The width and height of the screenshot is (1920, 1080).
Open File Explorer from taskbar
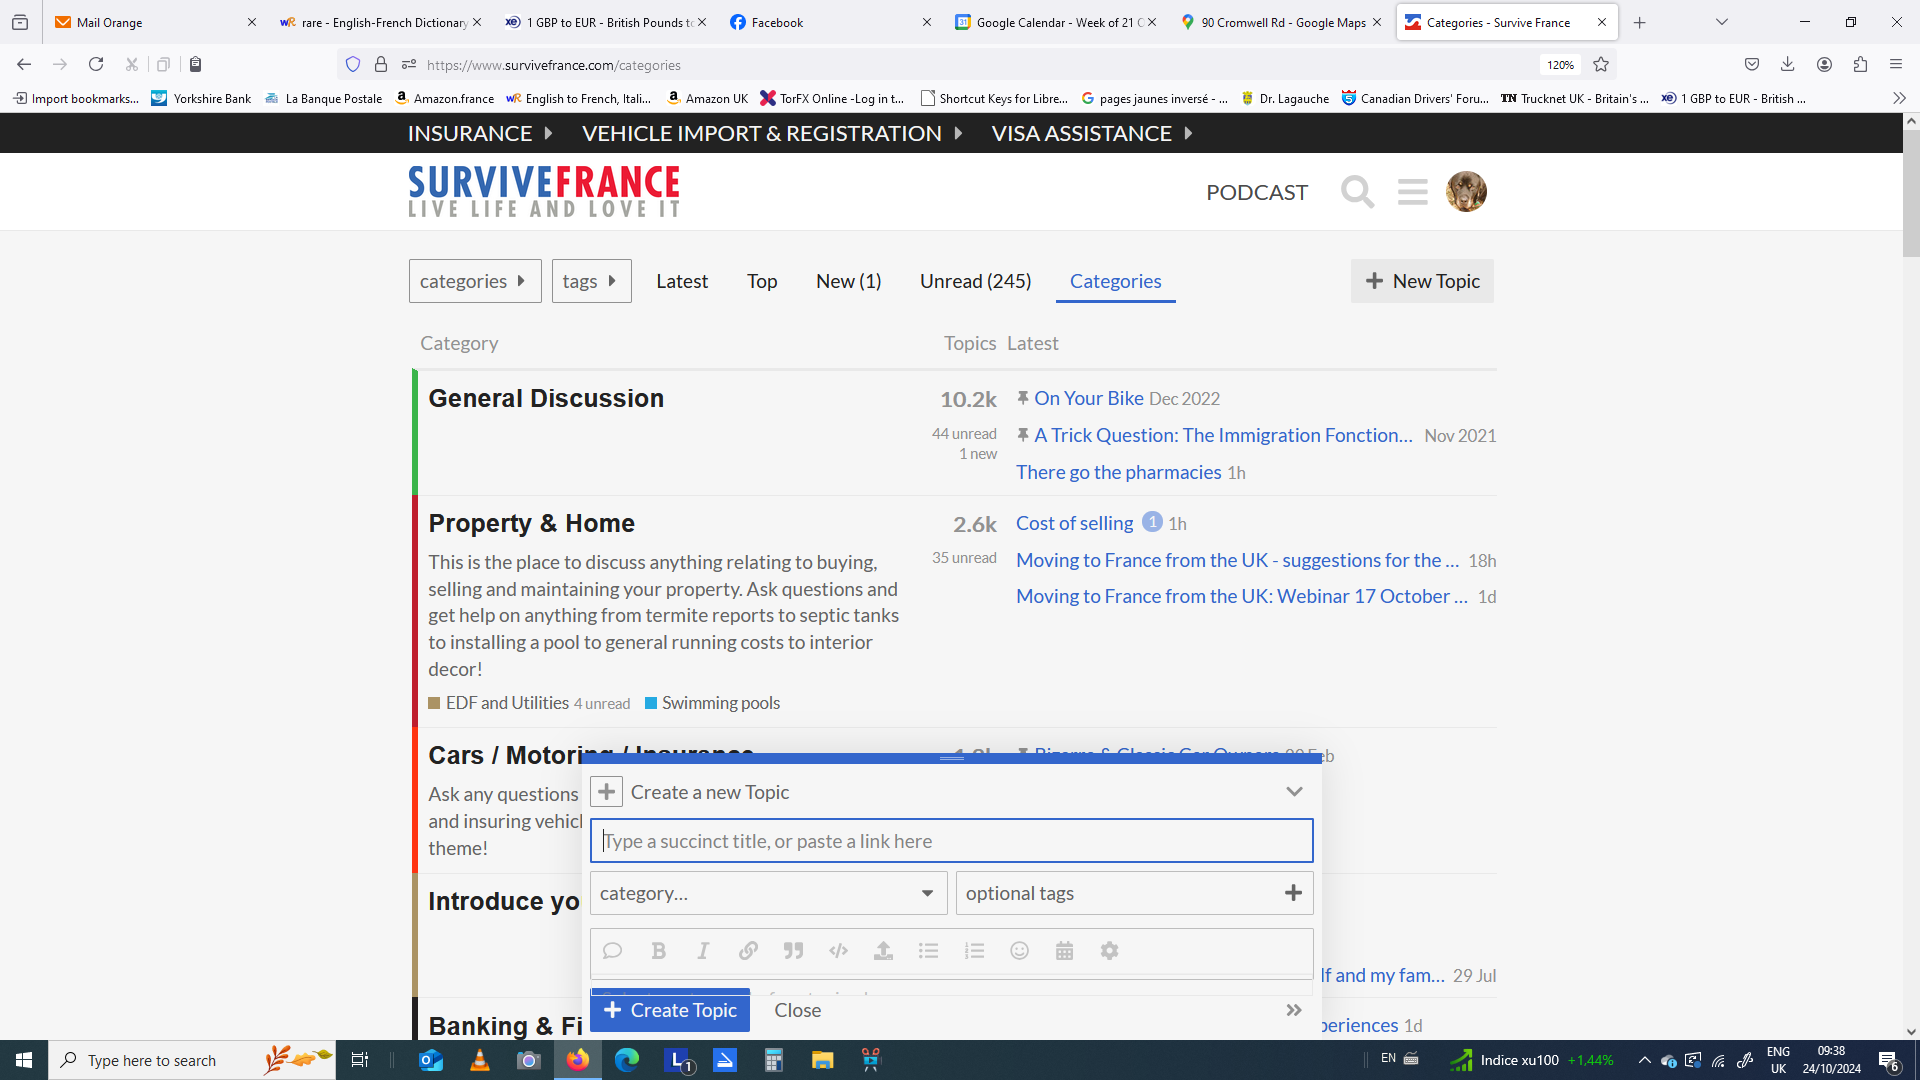[x=822, y=1060]
